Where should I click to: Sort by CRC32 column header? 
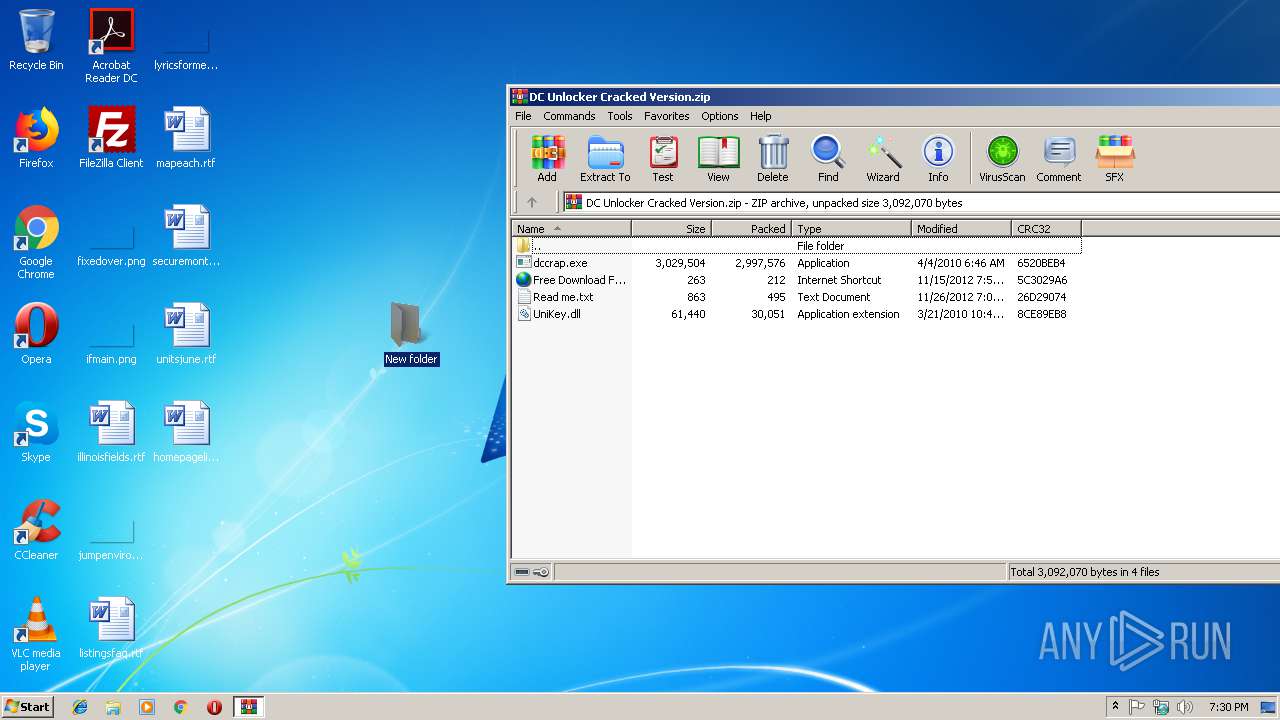[1046, 229]
